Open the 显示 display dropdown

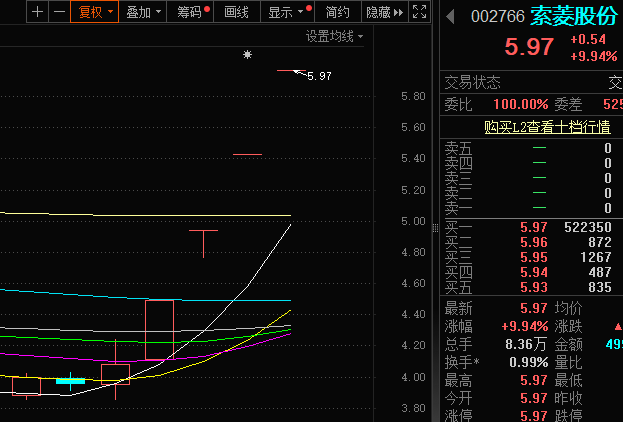(287, 12)
